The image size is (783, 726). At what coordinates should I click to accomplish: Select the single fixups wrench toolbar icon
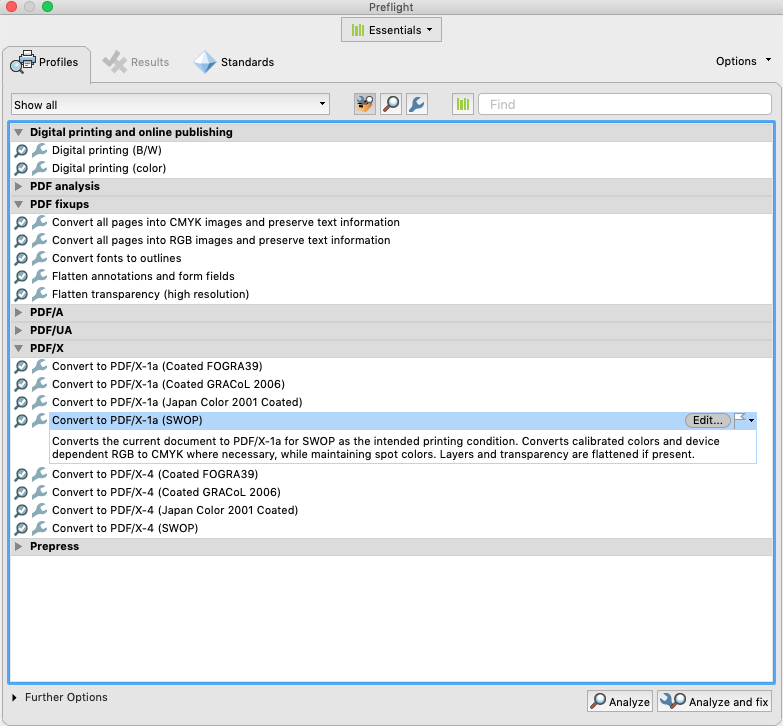[416, 104]
